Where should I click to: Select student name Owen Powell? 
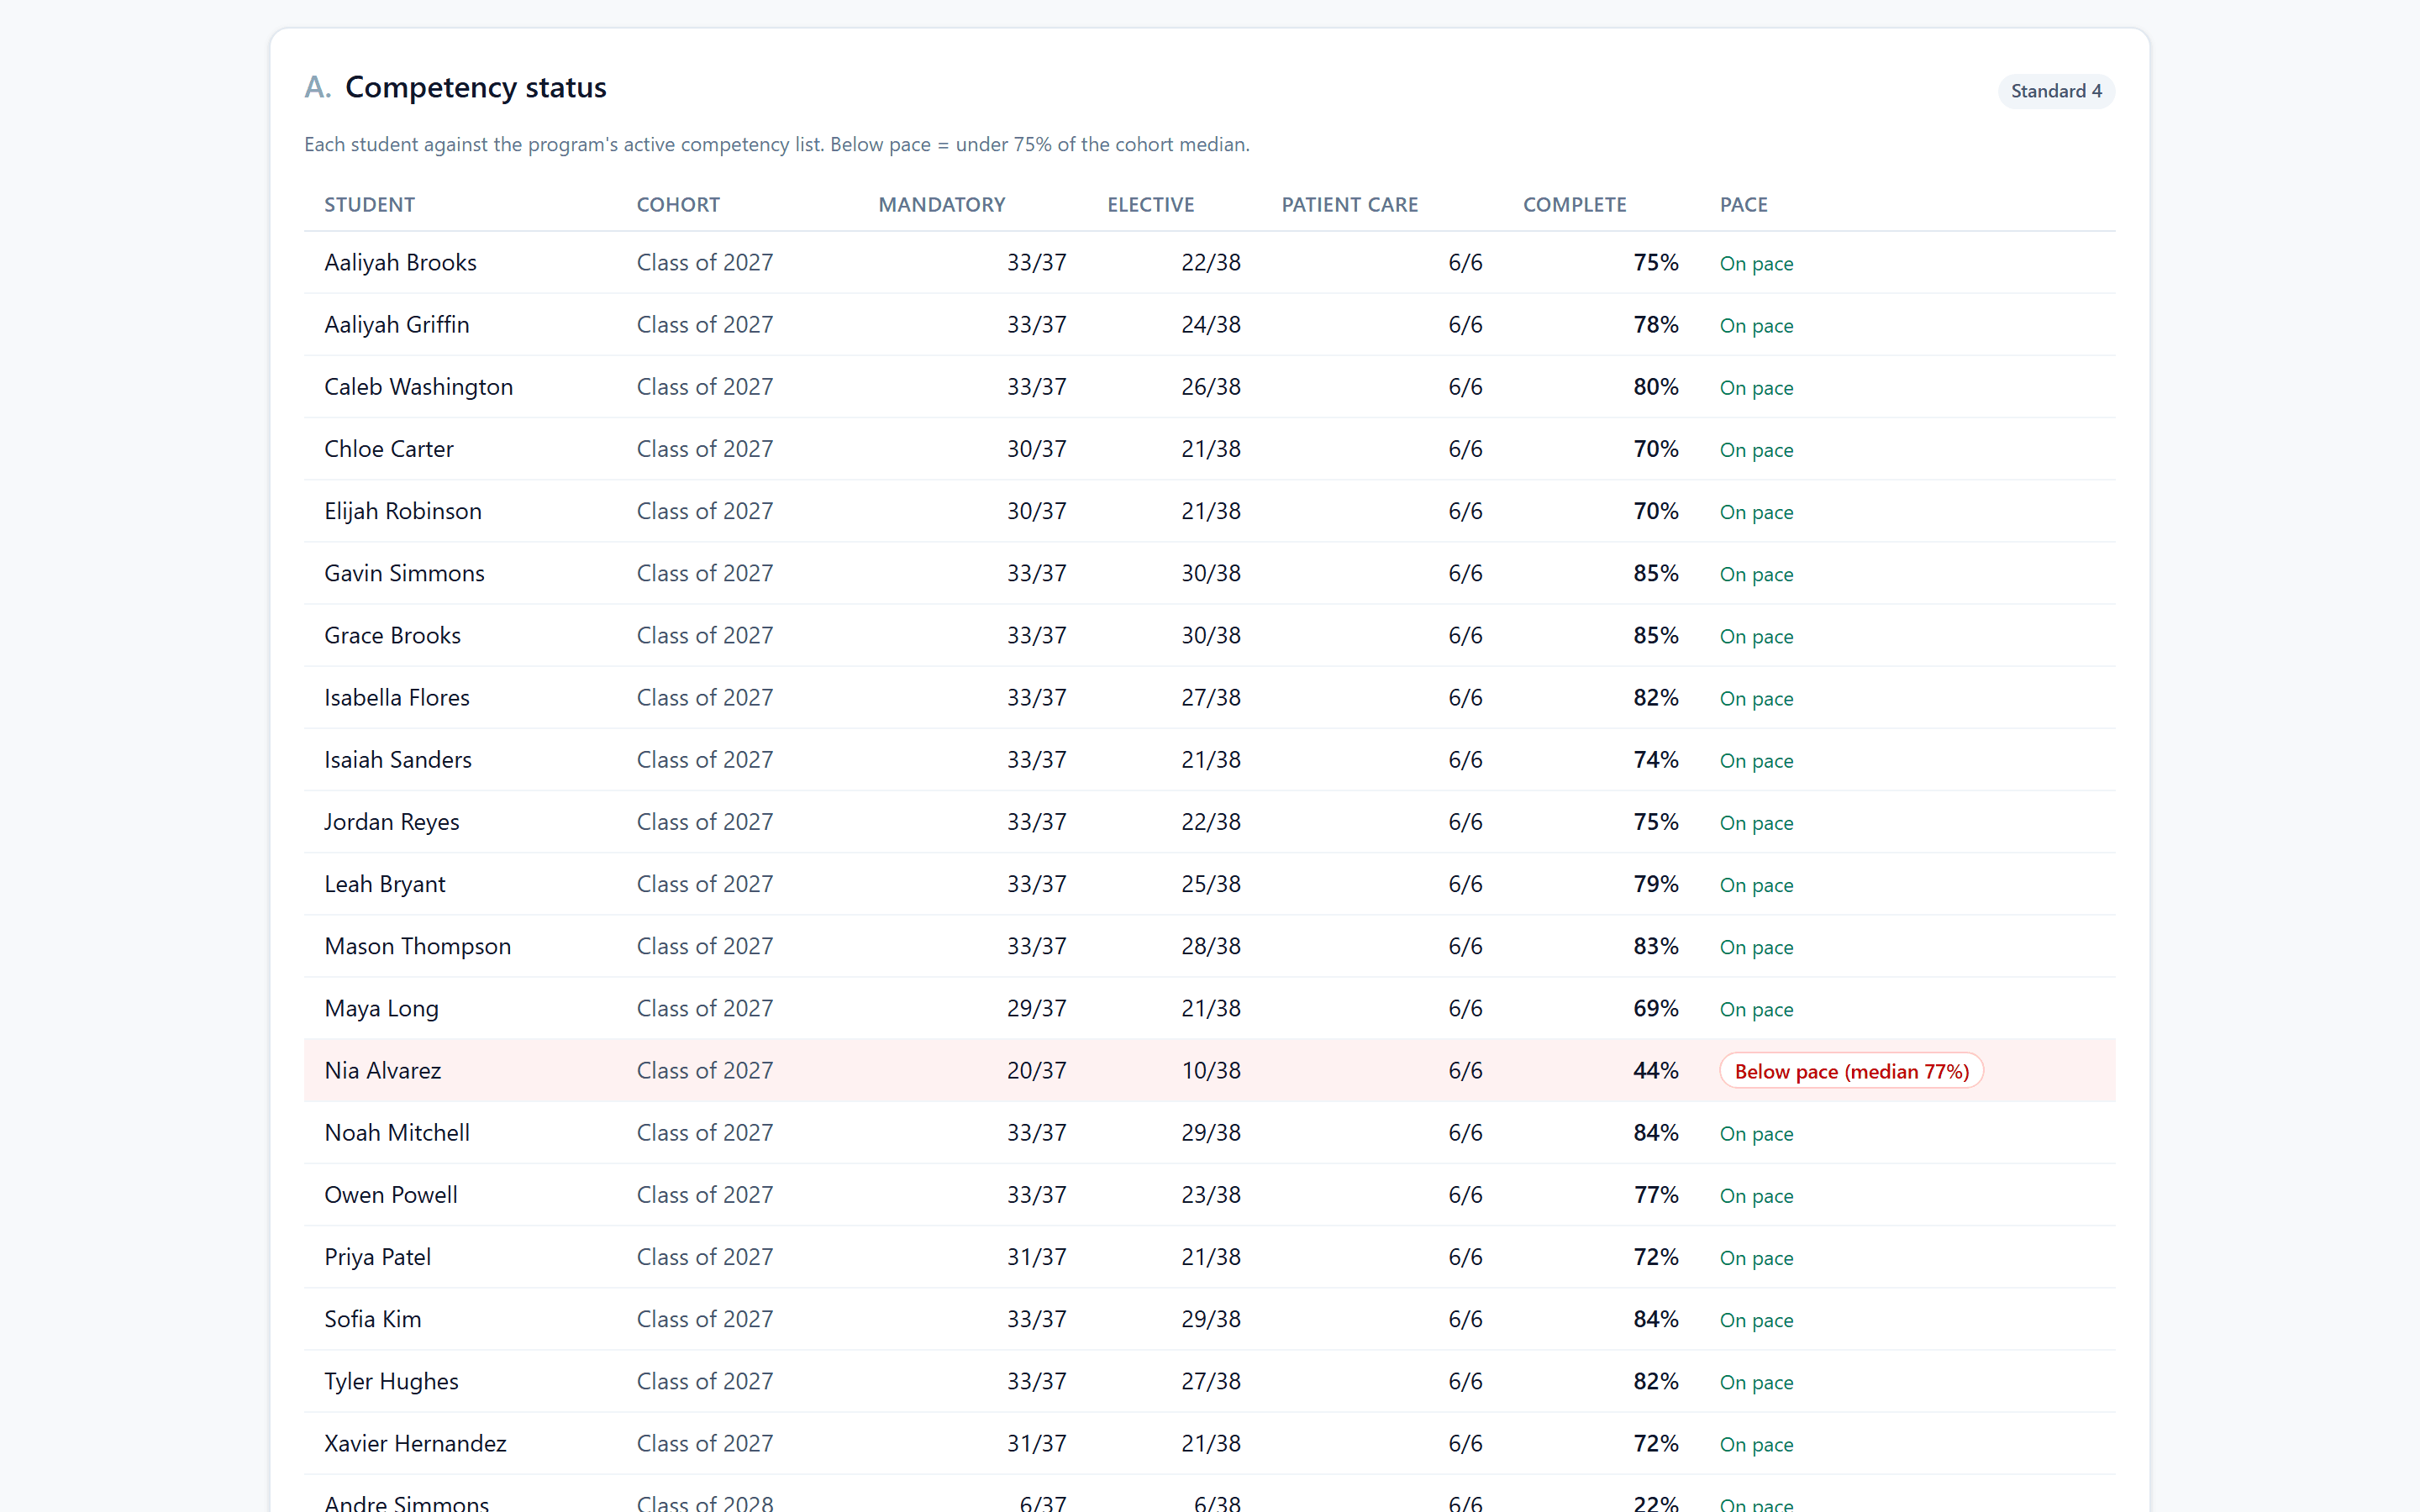click(390, 1194)
